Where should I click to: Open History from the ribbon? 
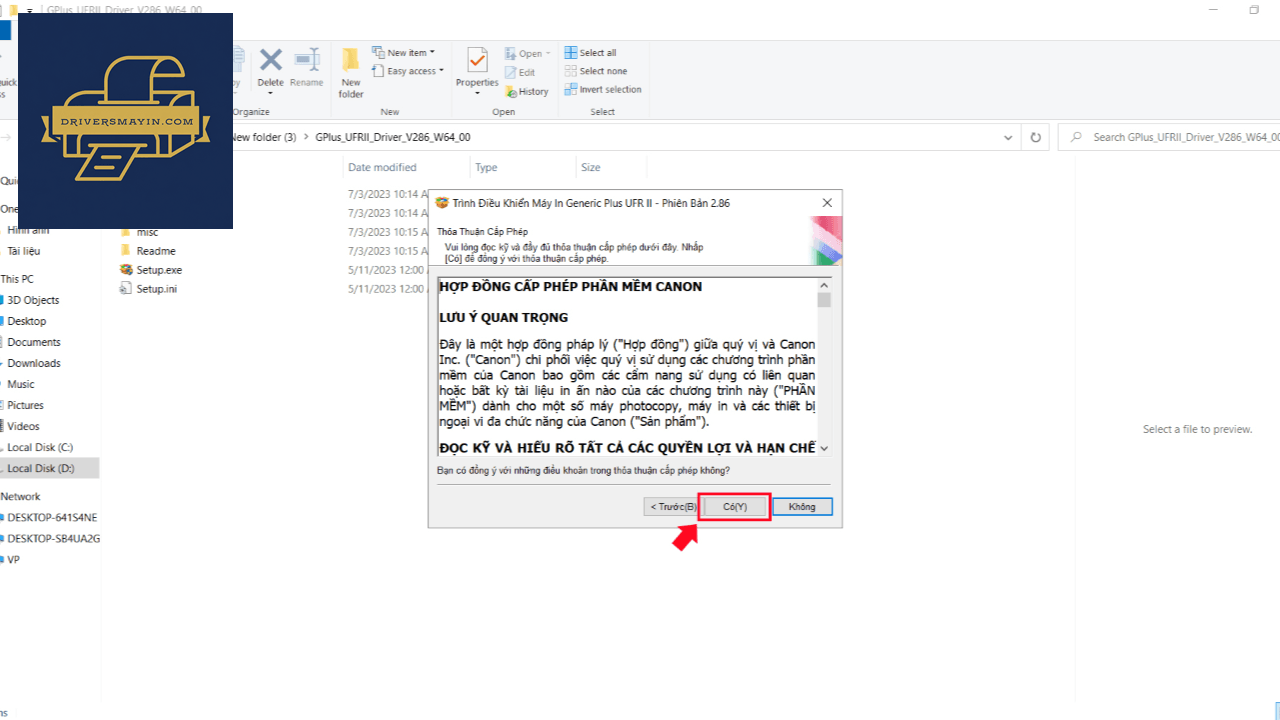coord(527,91)
